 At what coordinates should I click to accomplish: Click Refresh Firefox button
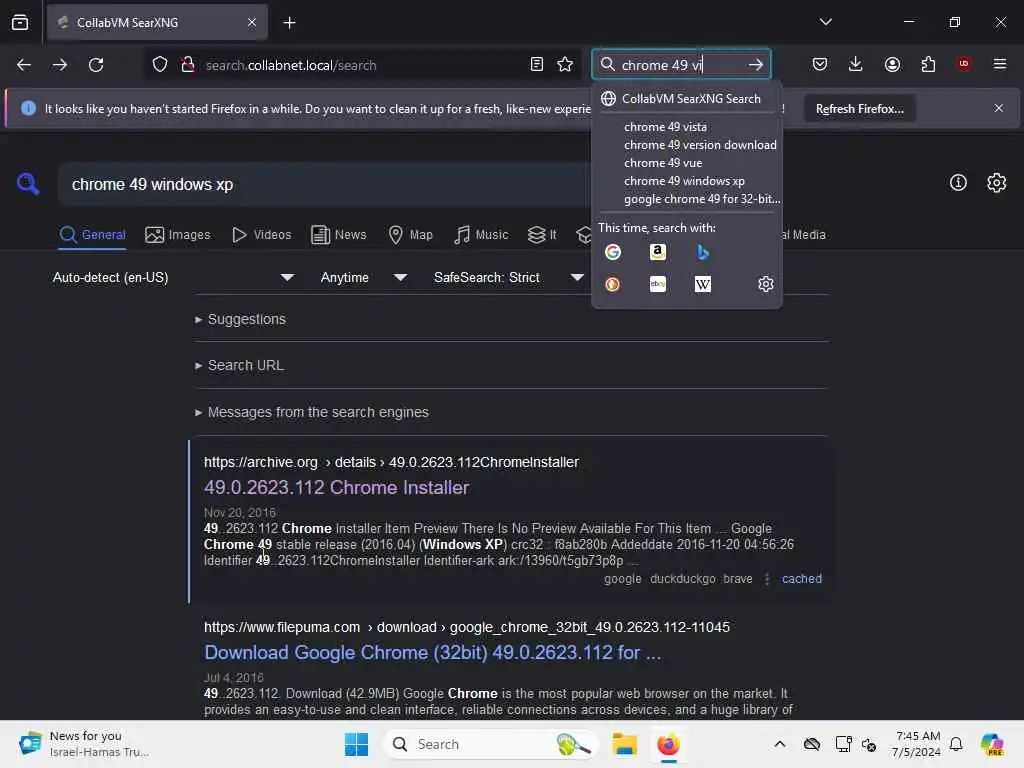pos(859,109)
